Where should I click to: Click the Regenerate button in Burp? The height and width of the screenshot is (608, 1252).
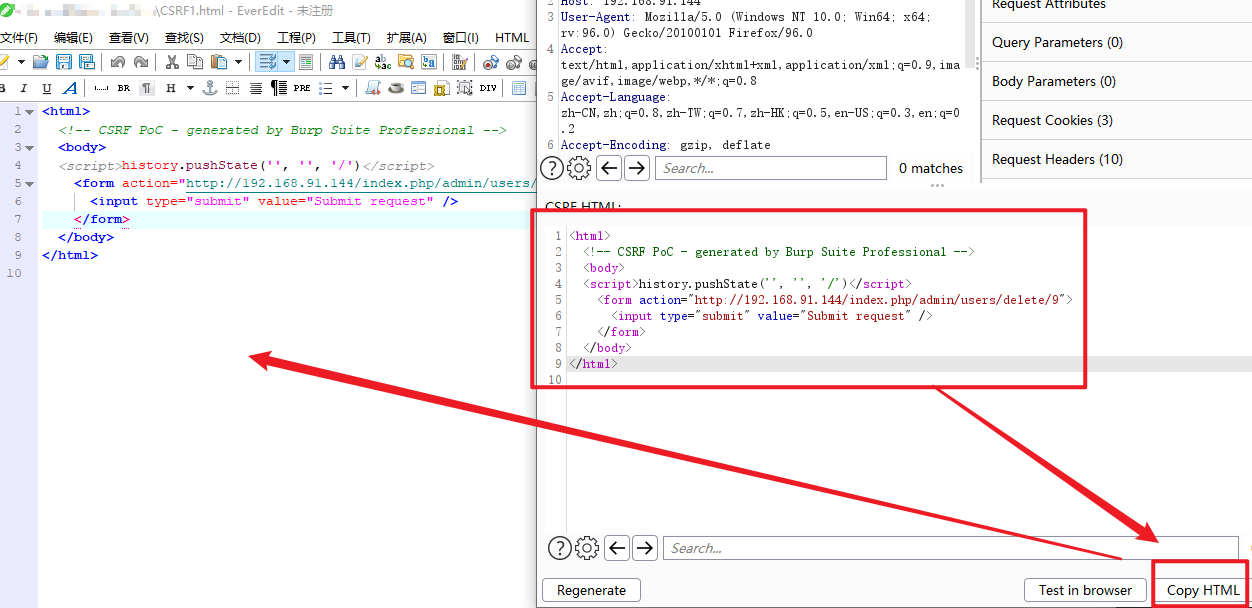[x=591, y=590]
